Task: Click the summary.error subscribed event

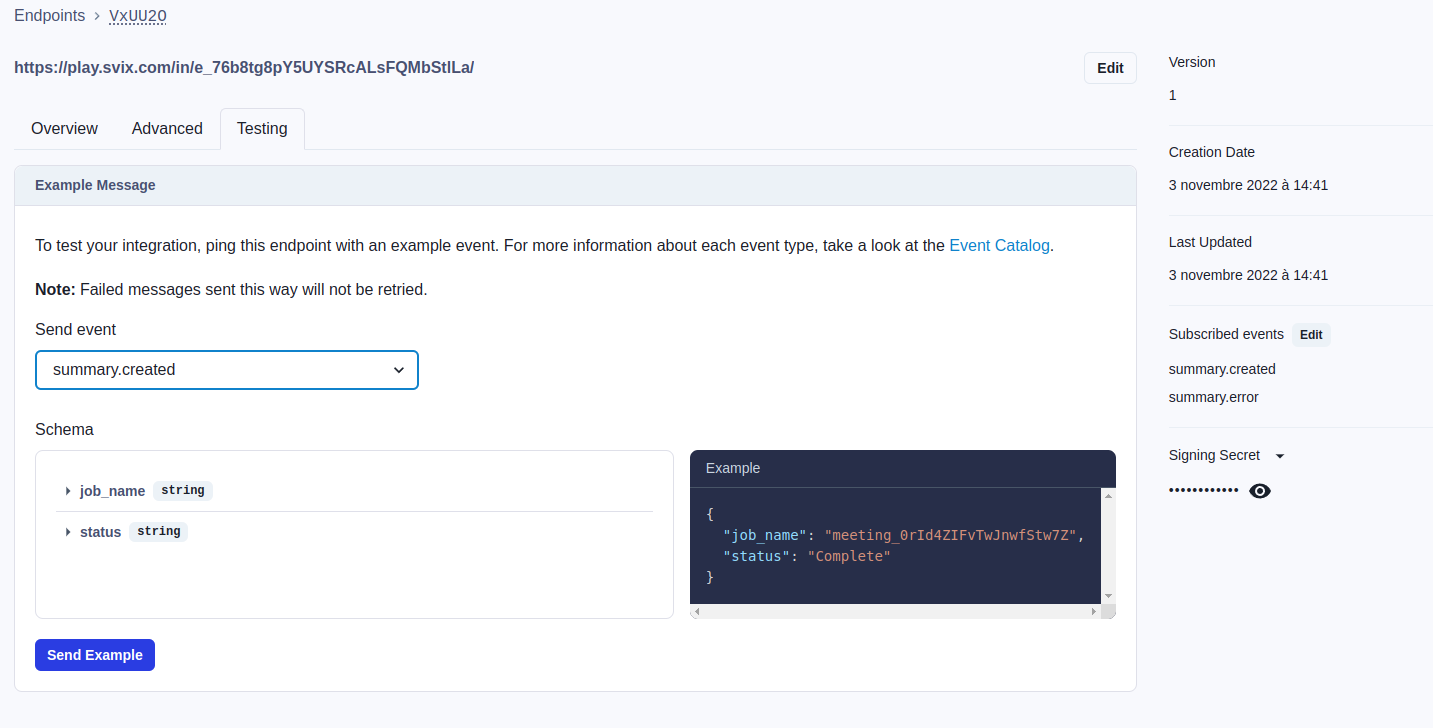Action: (1214, 397)
